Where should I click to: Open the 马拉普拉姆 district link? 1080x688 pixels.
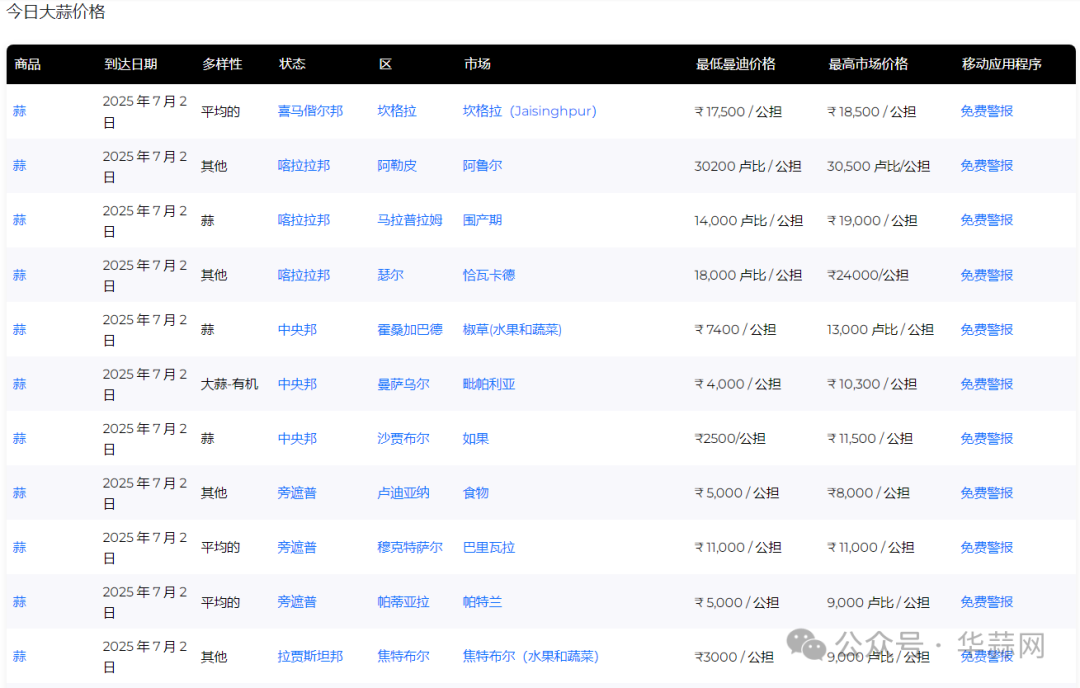click(x=409, y=220)
